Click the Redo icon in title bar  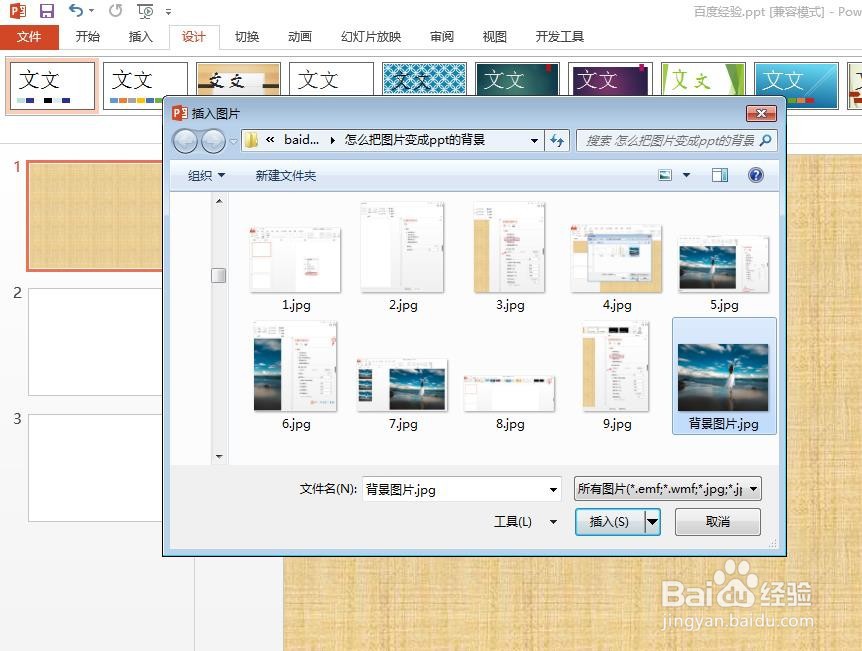point(115,10)
